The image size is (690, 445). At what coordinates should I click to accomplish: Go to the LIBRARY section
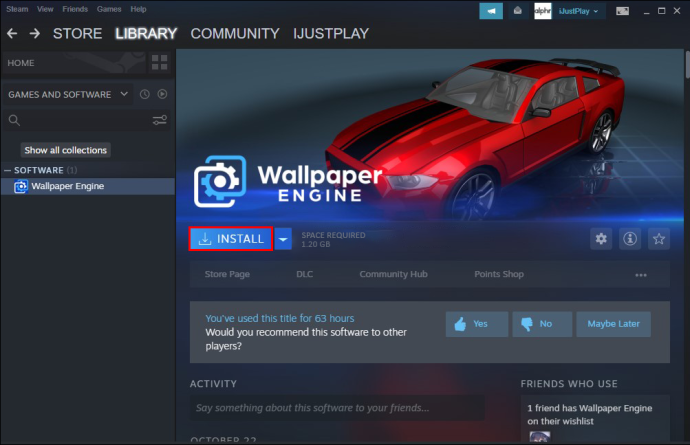click(x=146, y=33)
